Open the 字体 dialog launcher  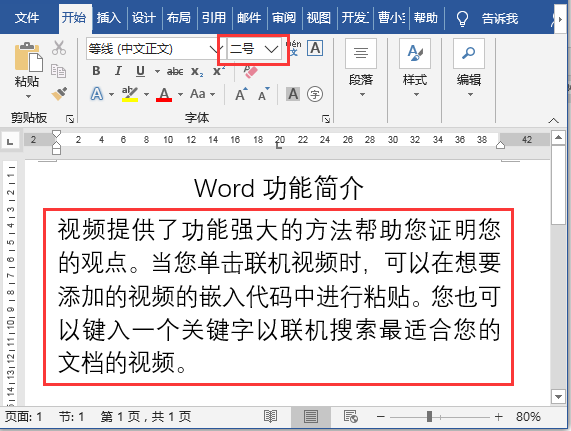click(x=326, y=119)
